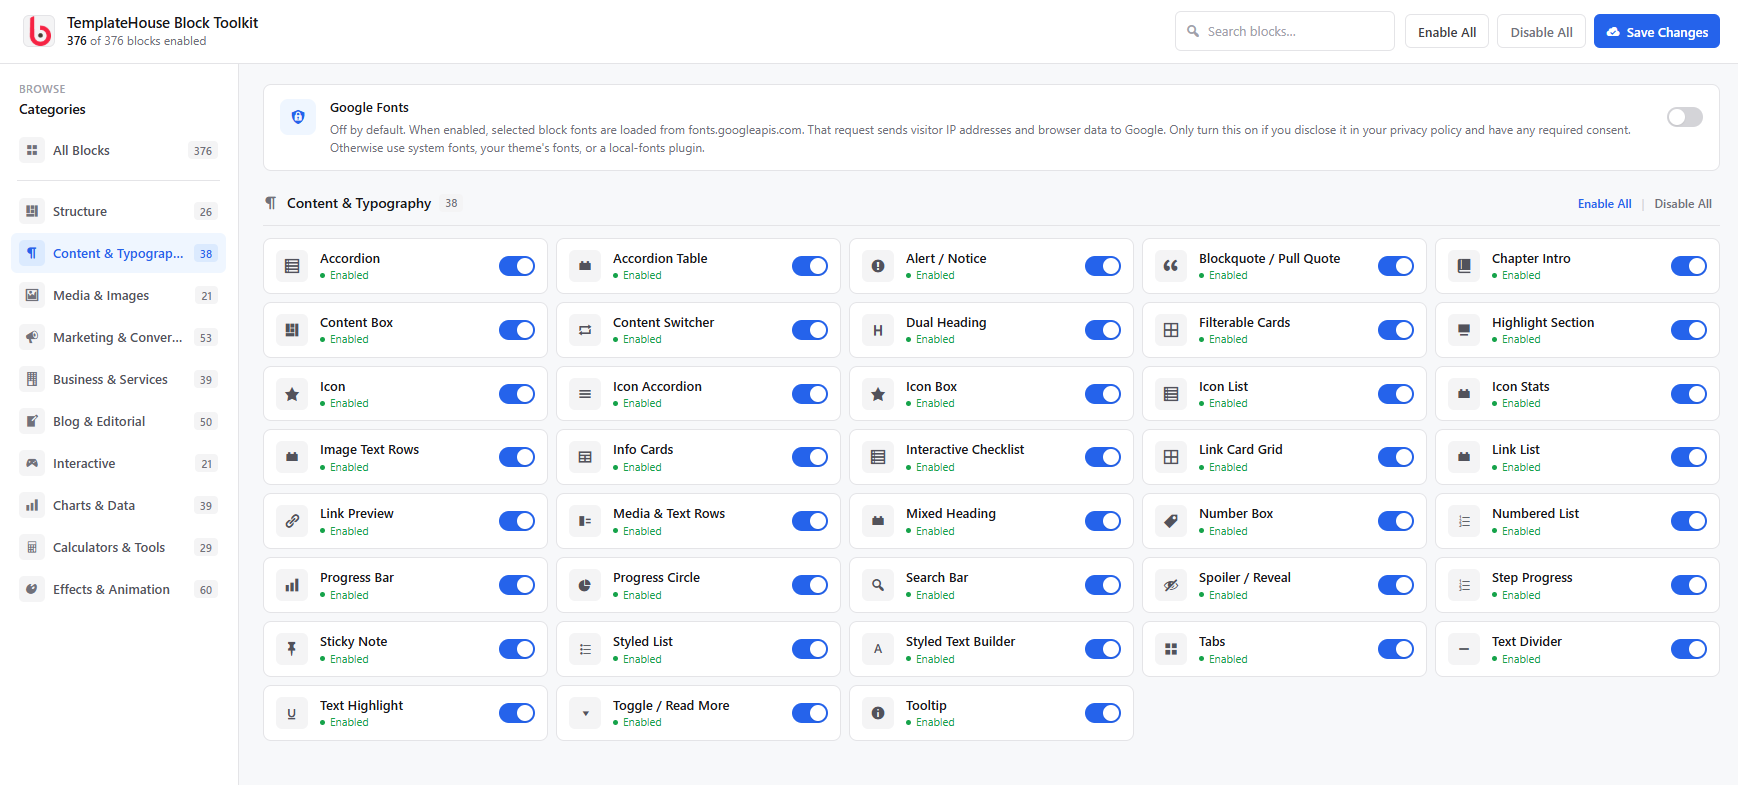The width and height of the screenshot is (1738, 785).
Task: Disable the Step Progress toggle
Action: coord(1689,585)
